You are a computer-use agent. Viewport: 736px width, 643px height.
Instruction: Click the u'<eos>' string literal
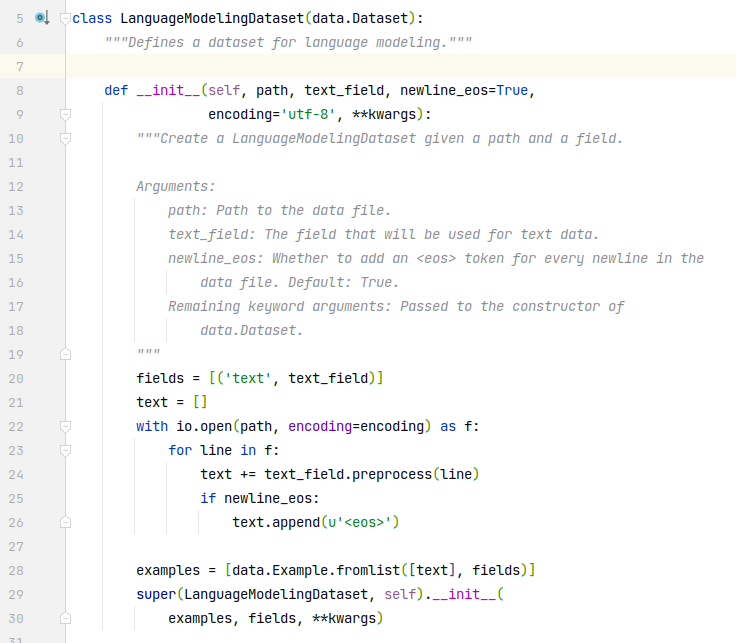(x=360, y=522)
